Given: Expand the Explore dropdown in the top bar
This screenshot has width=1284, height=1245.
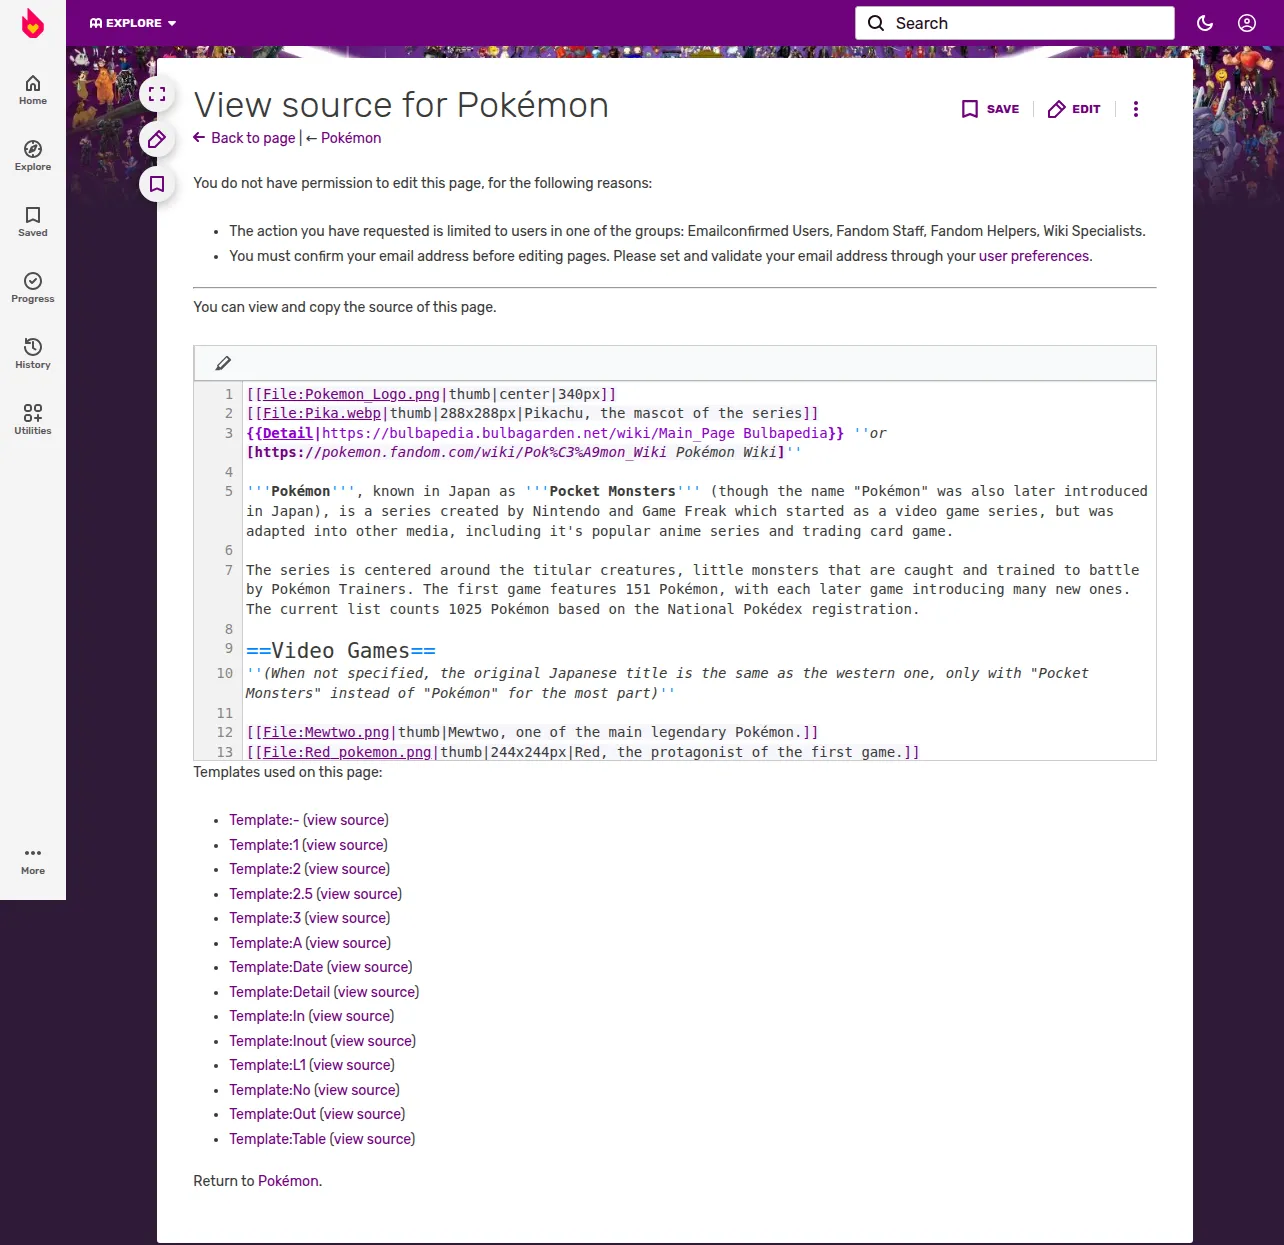Looking at the screenshot, I should (x=133, y=23).
